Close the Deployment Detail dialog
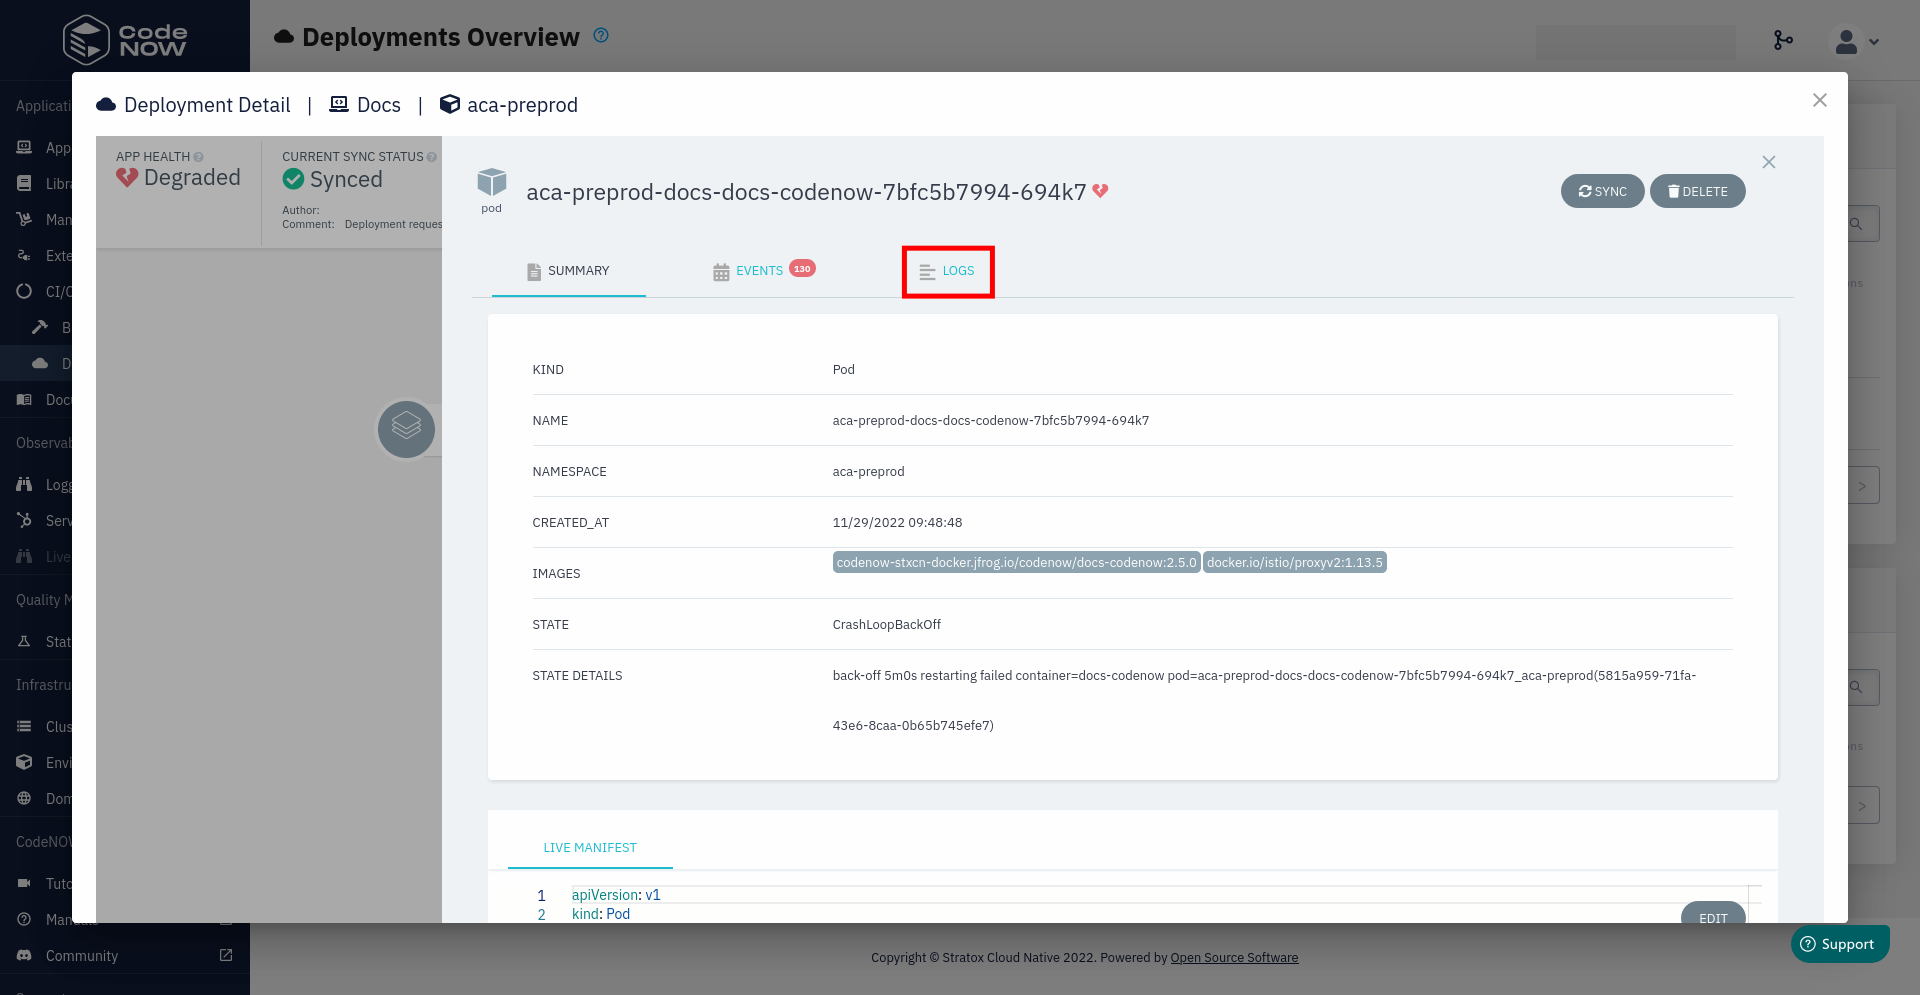Screen dimensions: 1920x995 click(x=1819, y=100)
